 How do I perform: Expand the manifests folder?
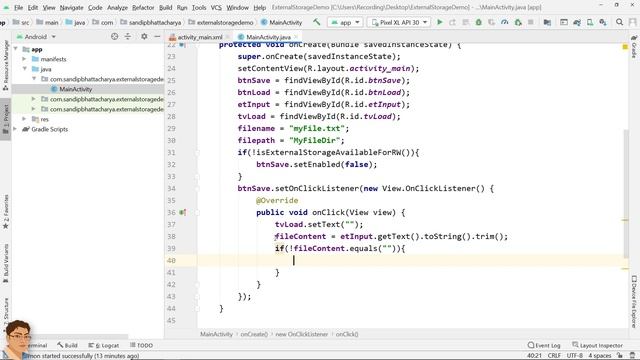[24, 59]
